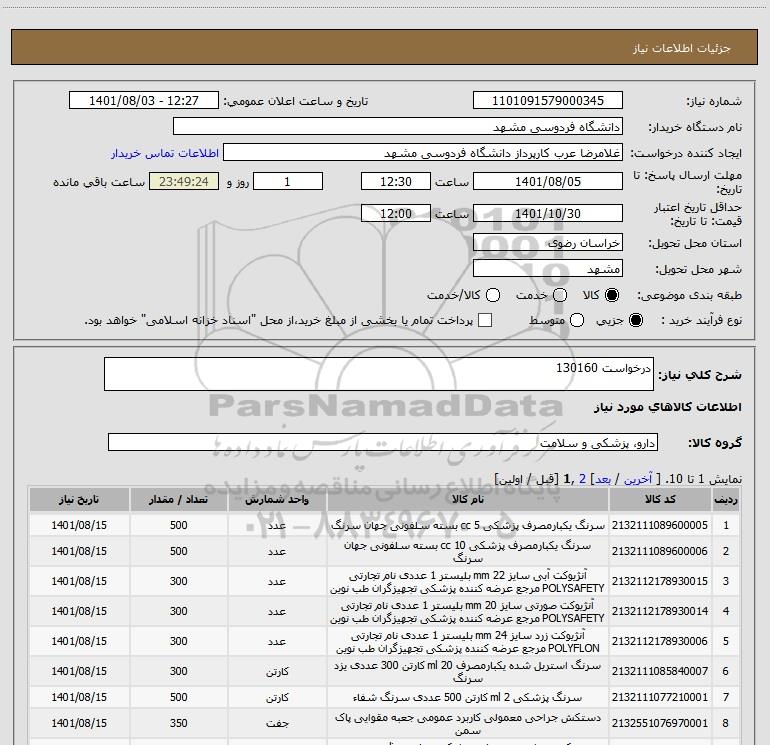The width and height of the screenshot is (770, 745).
Task: Click item name سرنگ پزشکی 2 ml شفاء
Action: 468,697
